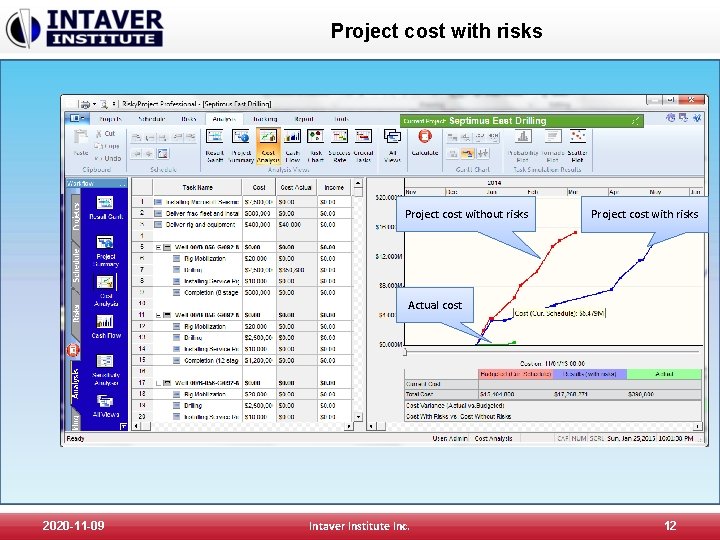This screenshot has width=720, height=540.
Task: Select the Risks vertical workflow tab
Action: pyautogui.click(x=75, y=313)
